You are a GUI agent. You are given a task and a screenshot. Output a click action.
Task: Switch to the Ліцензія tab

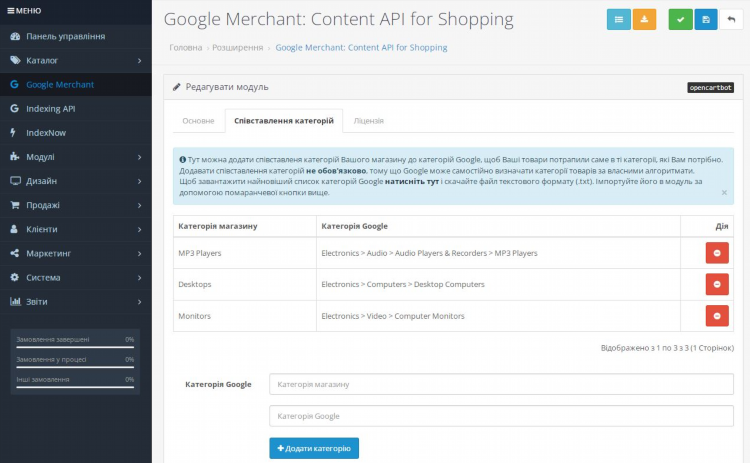click(x=368, y=121)
